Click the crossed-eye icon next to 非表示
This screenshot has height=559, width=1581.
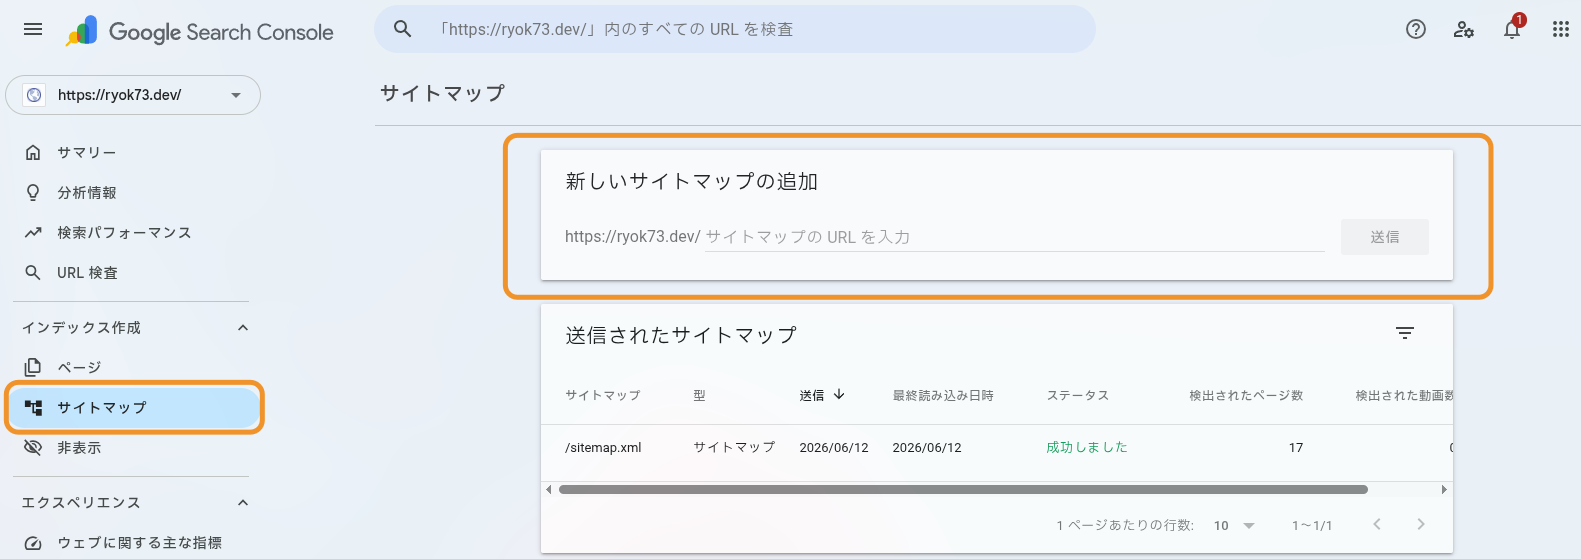[33, 447]
